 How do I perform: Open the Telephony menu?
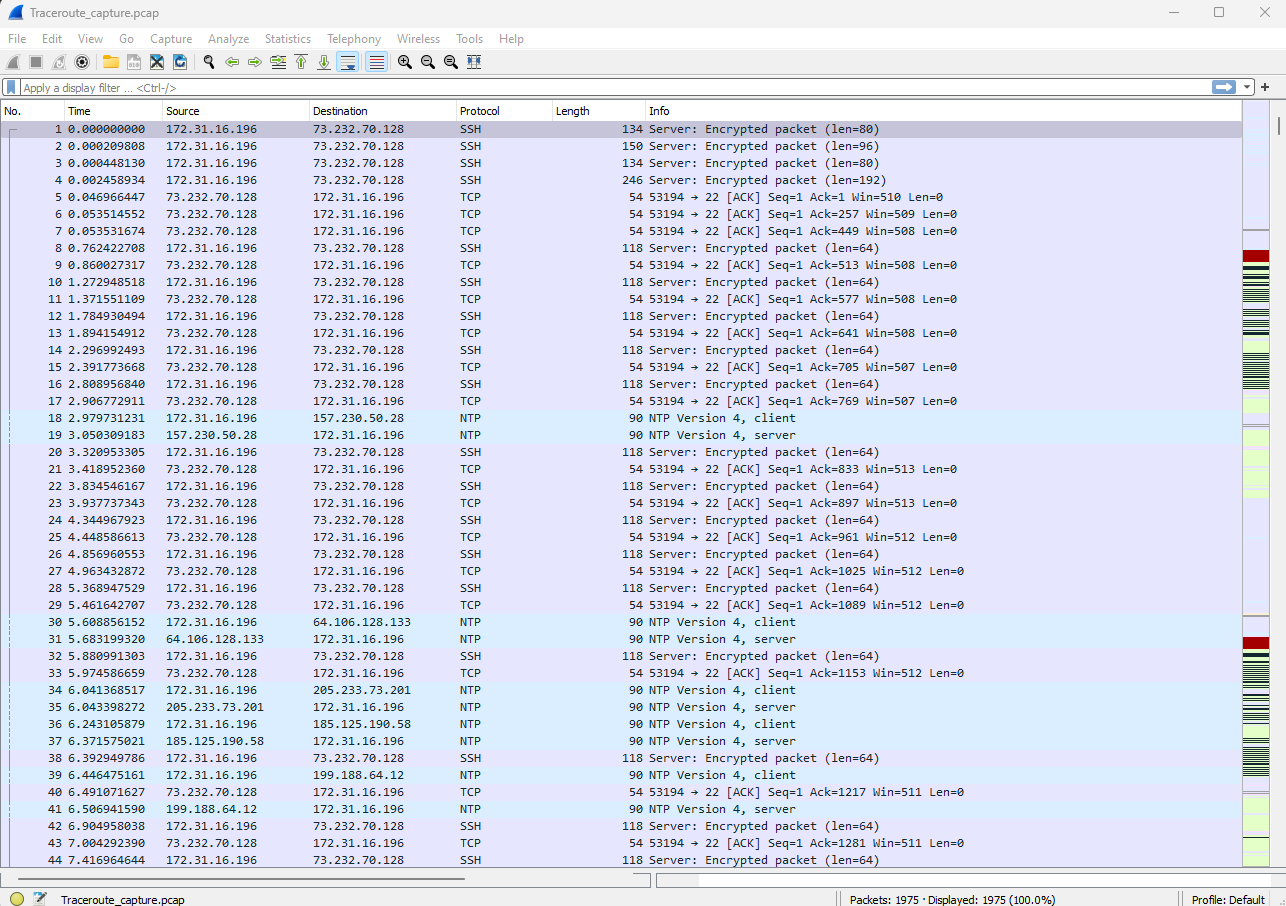click(354, 39)
